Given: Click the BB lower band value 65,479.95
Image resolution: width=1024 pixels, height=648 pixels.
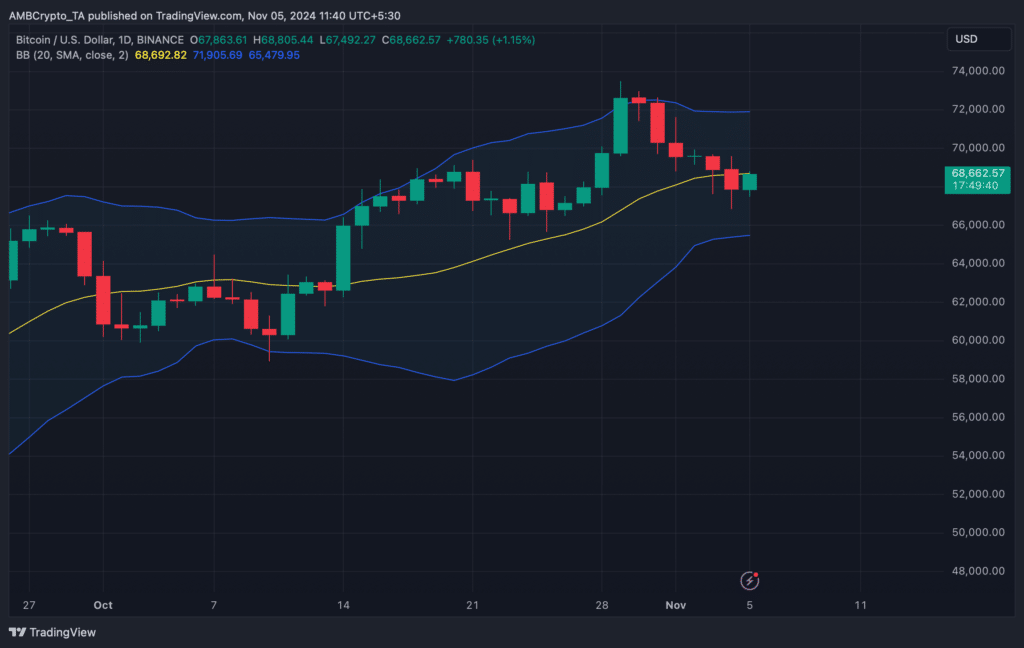Looking at the screenshot, I should coord(274,55).
